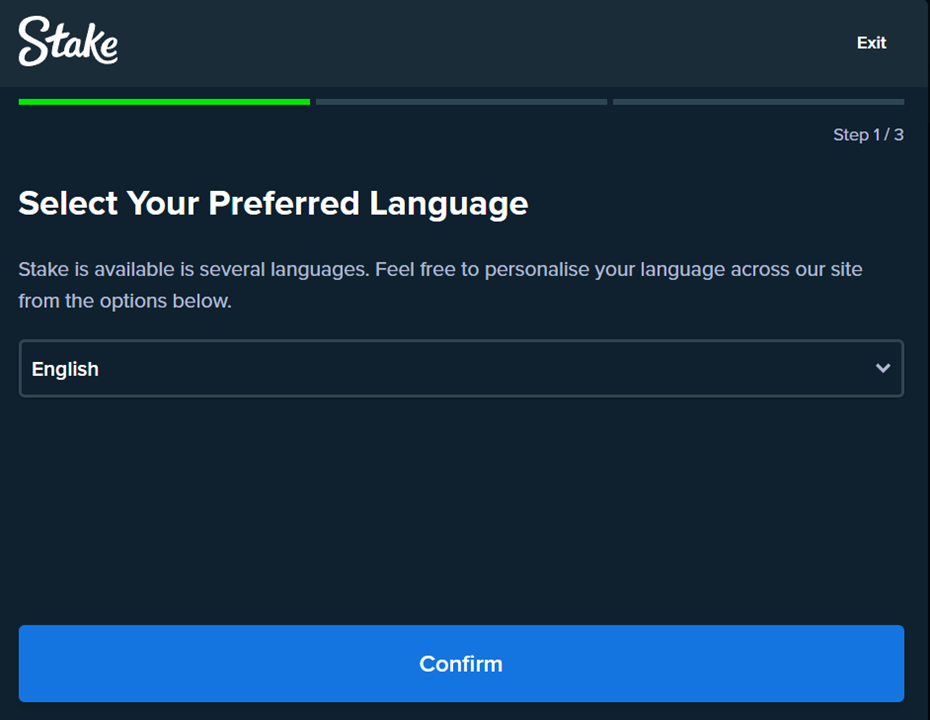Exit the language setup wizard
This screenshot has width=930, height=720.
point(871,43)
